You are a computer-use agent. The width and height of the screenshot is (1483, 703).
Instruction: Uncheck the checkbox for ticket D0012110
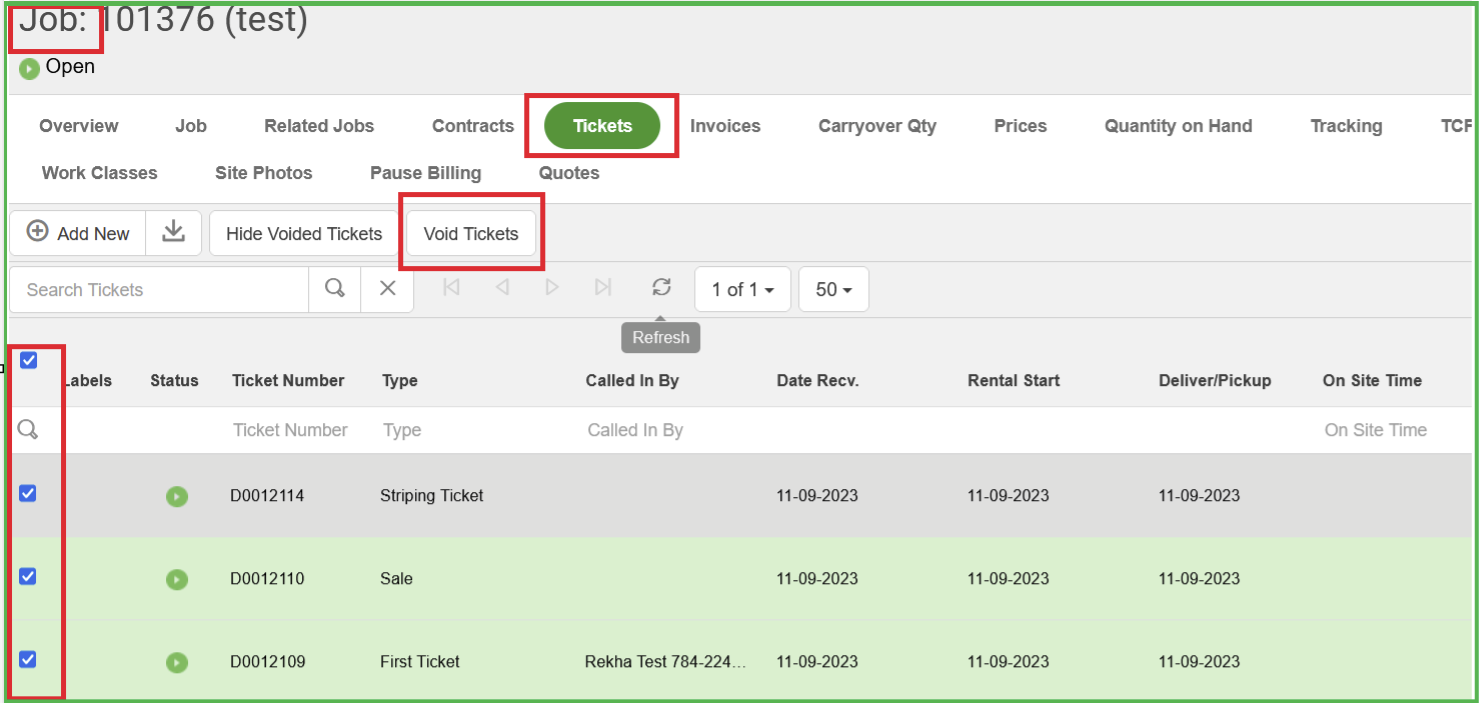28,576
